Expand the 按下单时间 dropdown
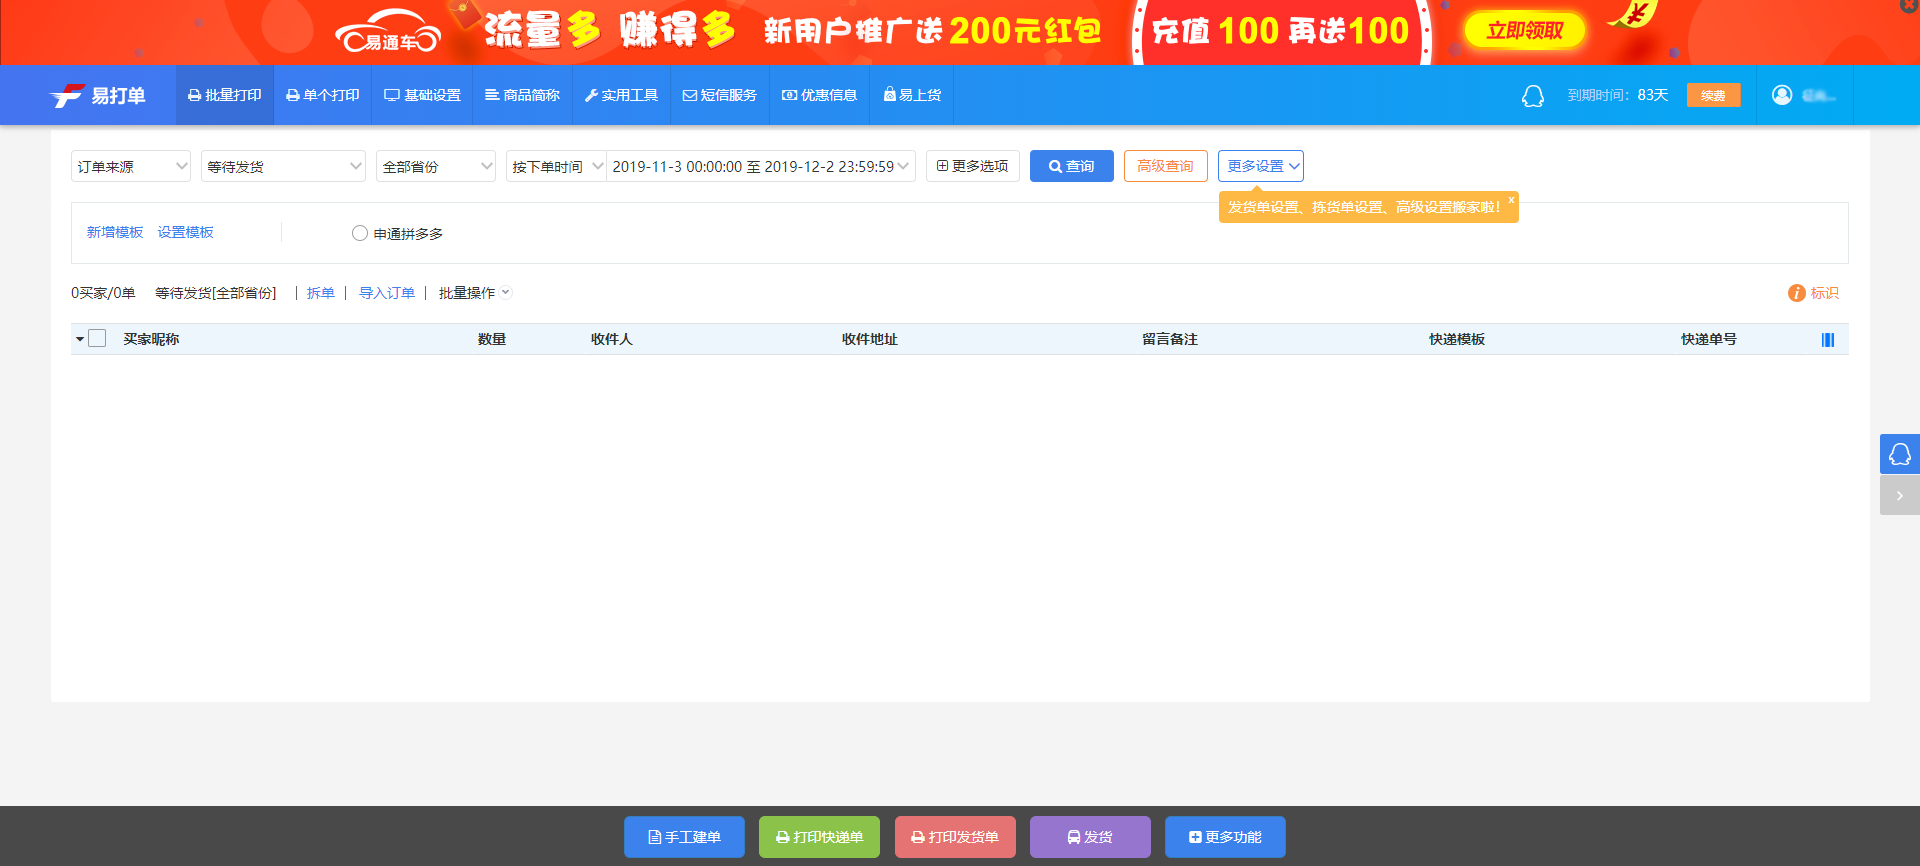1920x866 pixels. click(x=556, y=166)
